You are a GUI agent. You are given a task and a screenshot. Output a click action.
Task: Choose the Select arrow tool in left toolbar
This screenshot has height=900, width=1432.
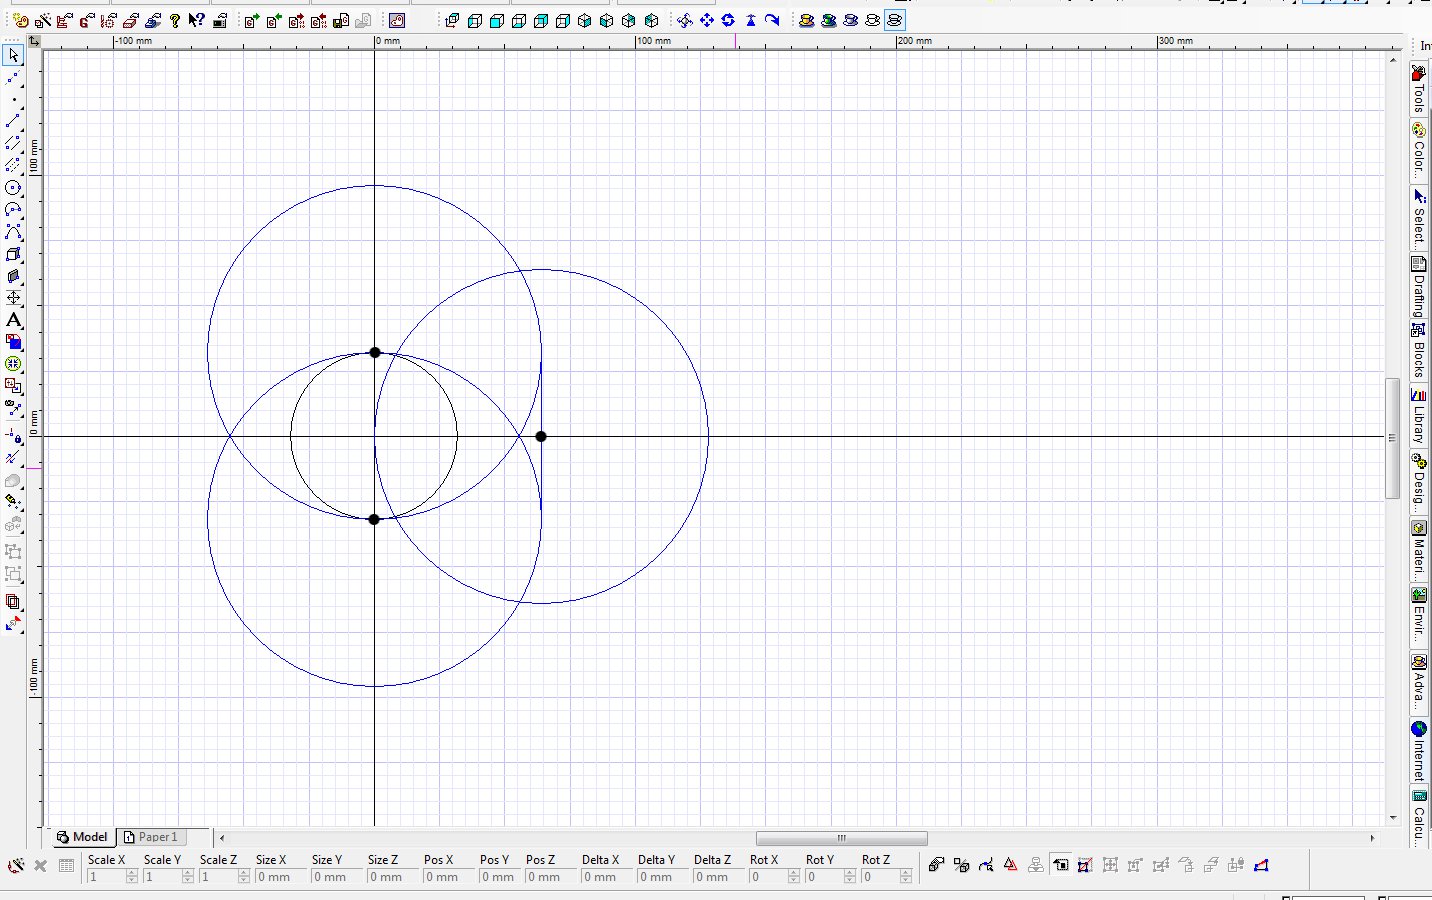coord(13,56)
